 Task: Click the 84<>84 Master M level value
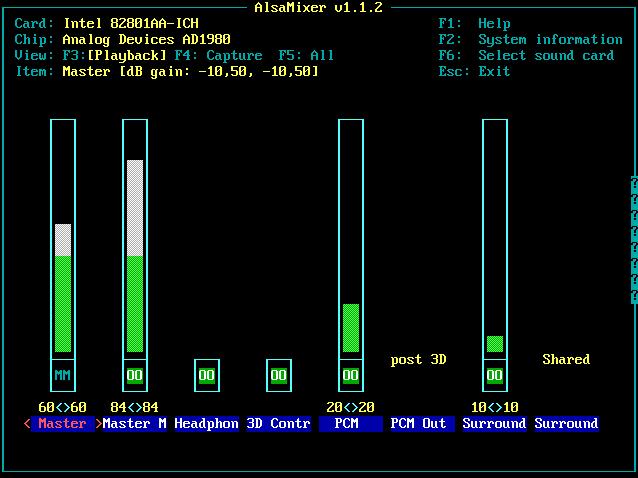pyautogui.click(x=135, y=407)
